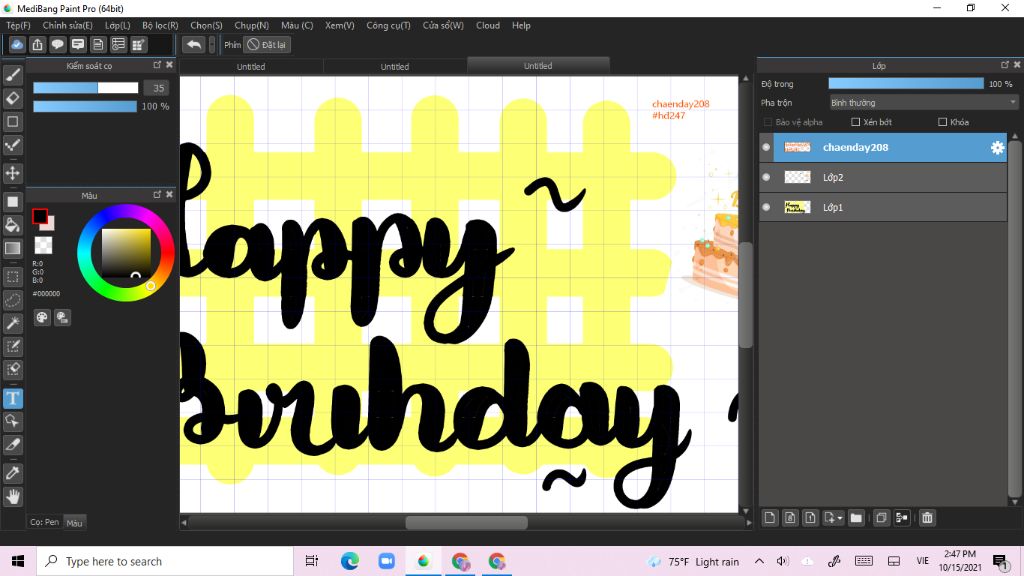The width and height of the screenshot is (1024, 576).
Task: Open the speech bubble chat icon
Action: pos(57,44)
